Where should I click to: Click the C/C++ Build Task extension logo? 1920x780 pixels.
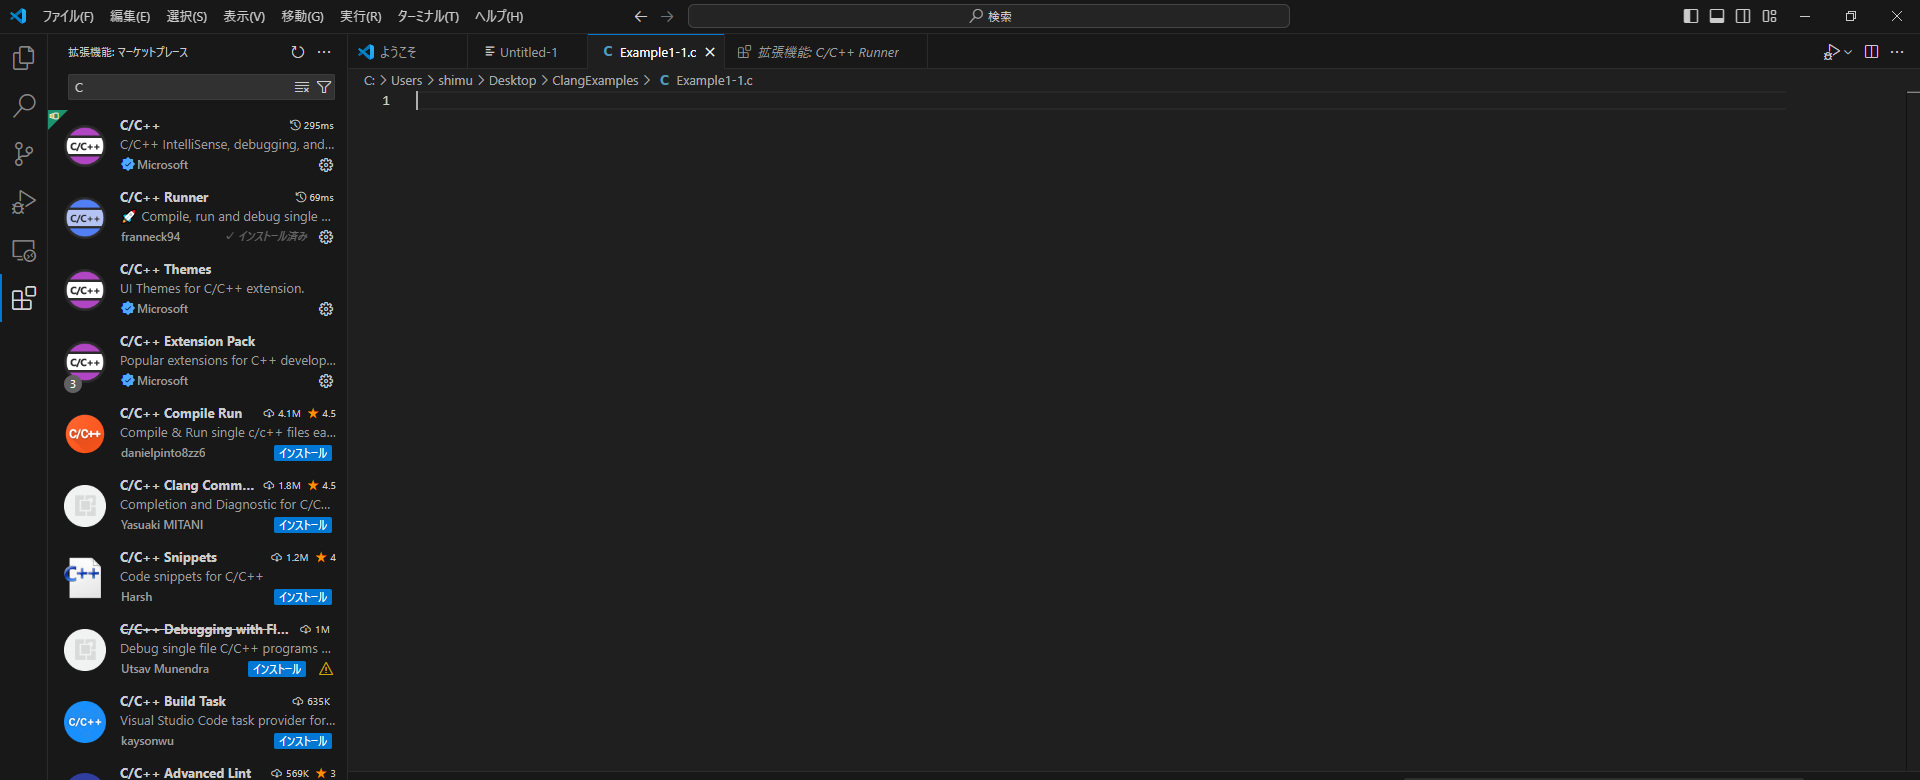click(85, 722)
